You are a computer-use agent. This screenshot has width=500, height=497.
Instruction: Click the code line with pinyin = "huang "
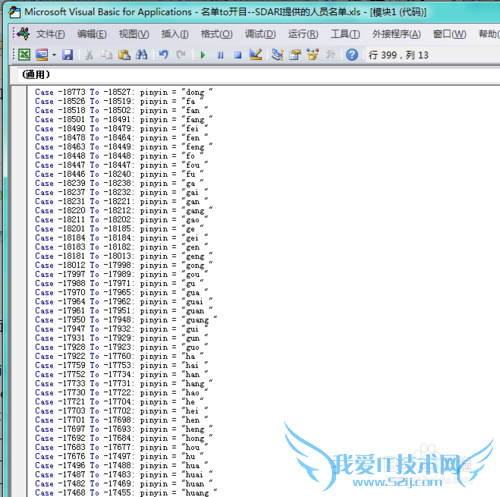pos(126,493)
